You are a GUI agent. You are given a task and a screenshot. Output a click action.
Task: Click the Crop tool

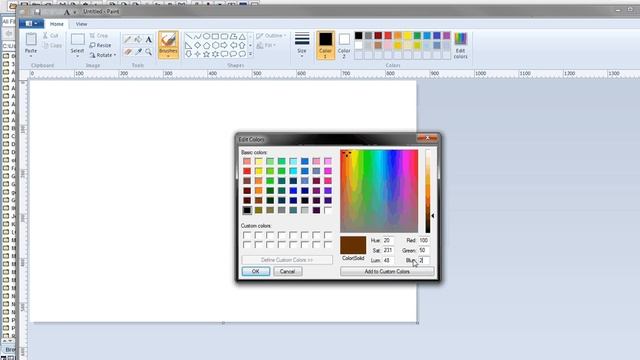pos(99,36)
